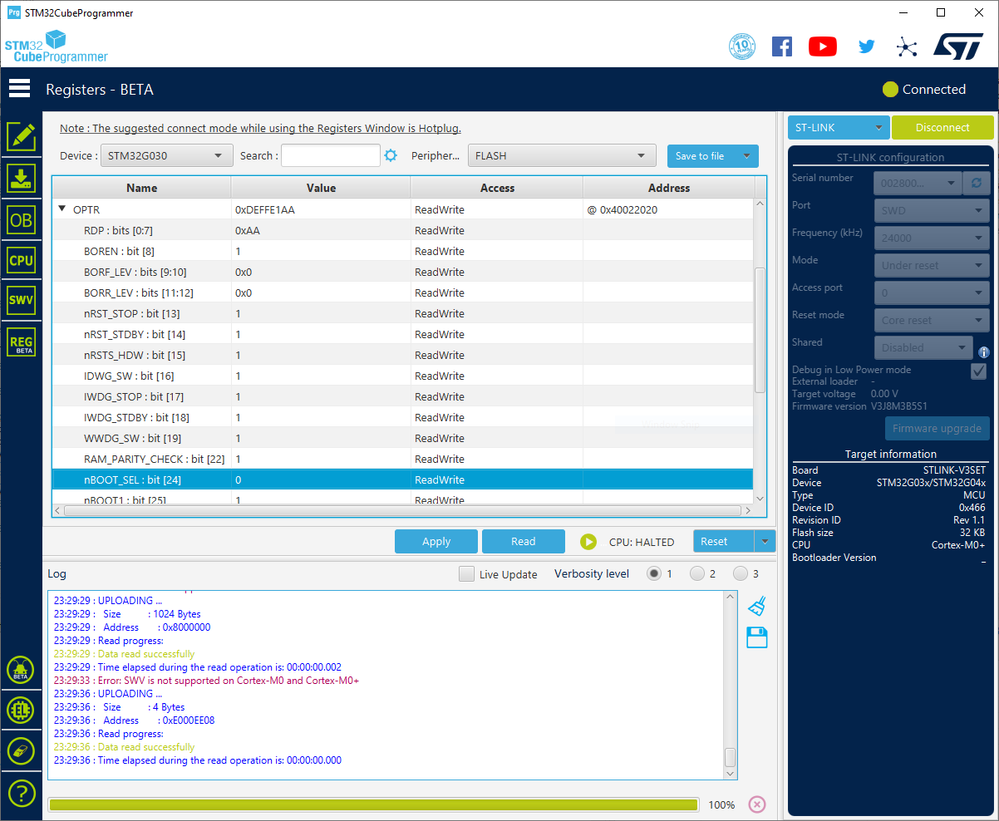The height and width of the screenshot is (821, 999).
Task: Run the CPU with green play button
Action: point(588,542)
